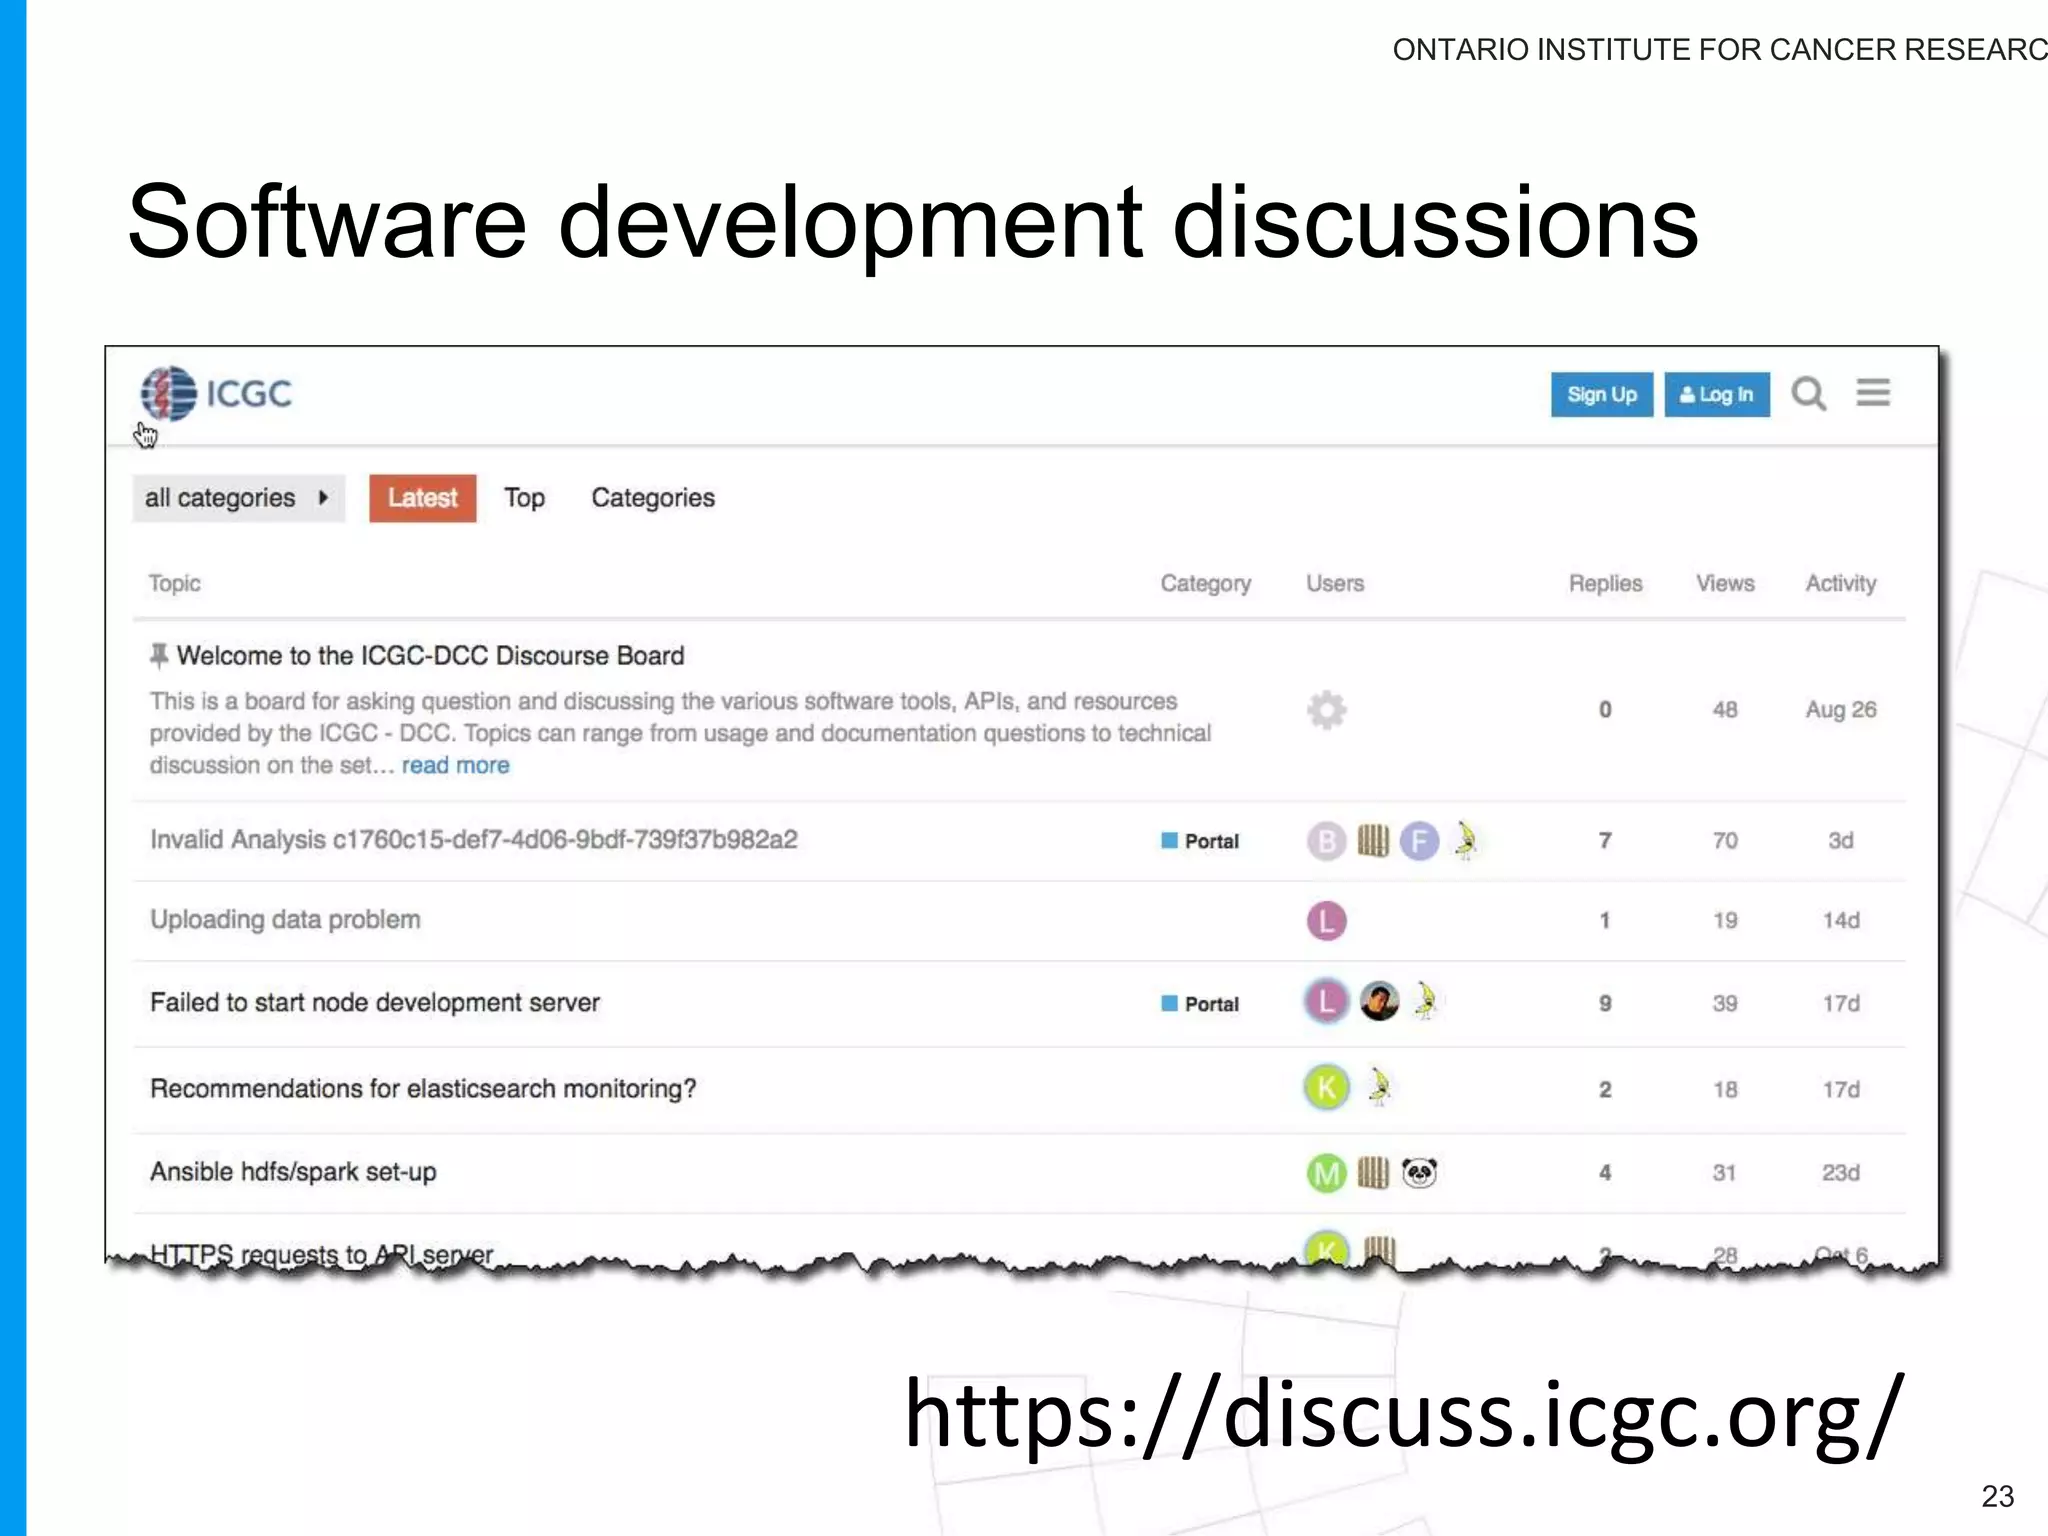This screenshot has width=2048, height=1536.
Task: Click the green M avatar in Ansible row
Action: tap(1326, 1172)
